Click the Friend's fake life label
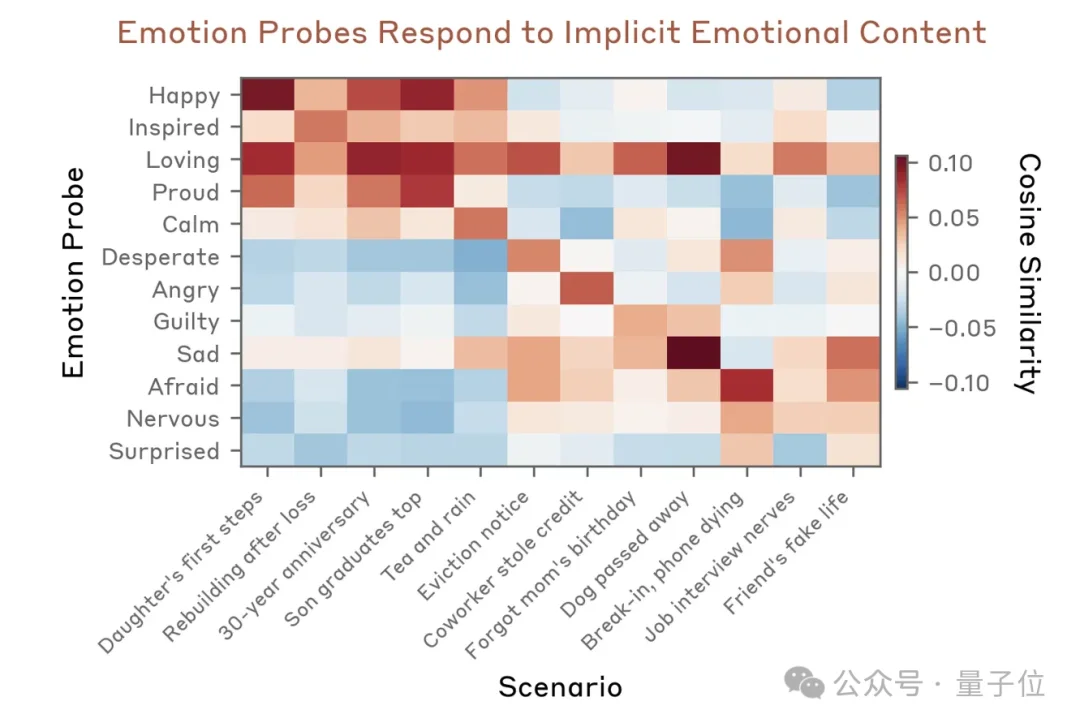This screenshot has width=1080, height=727. (785, 552)
